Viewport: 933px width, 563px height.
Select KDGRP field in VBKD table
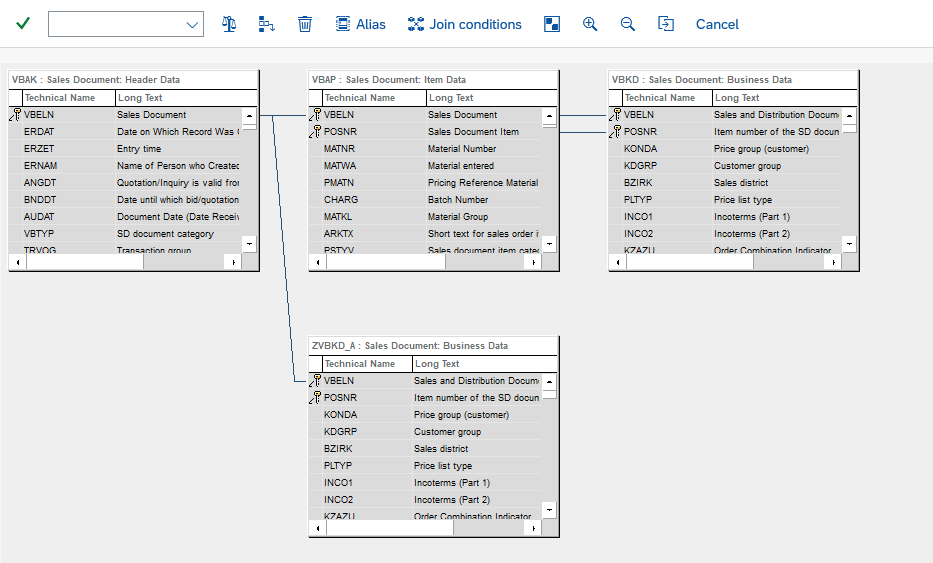(725, 165)
